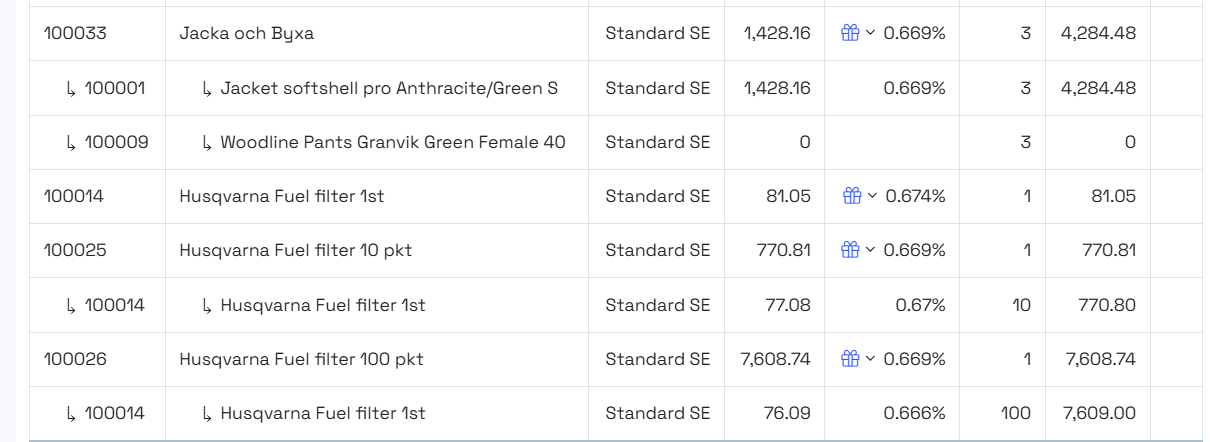Click the gift icon beside 0.674% discount
This screenshot has width=1210, height=442.
tap(851, 196)
